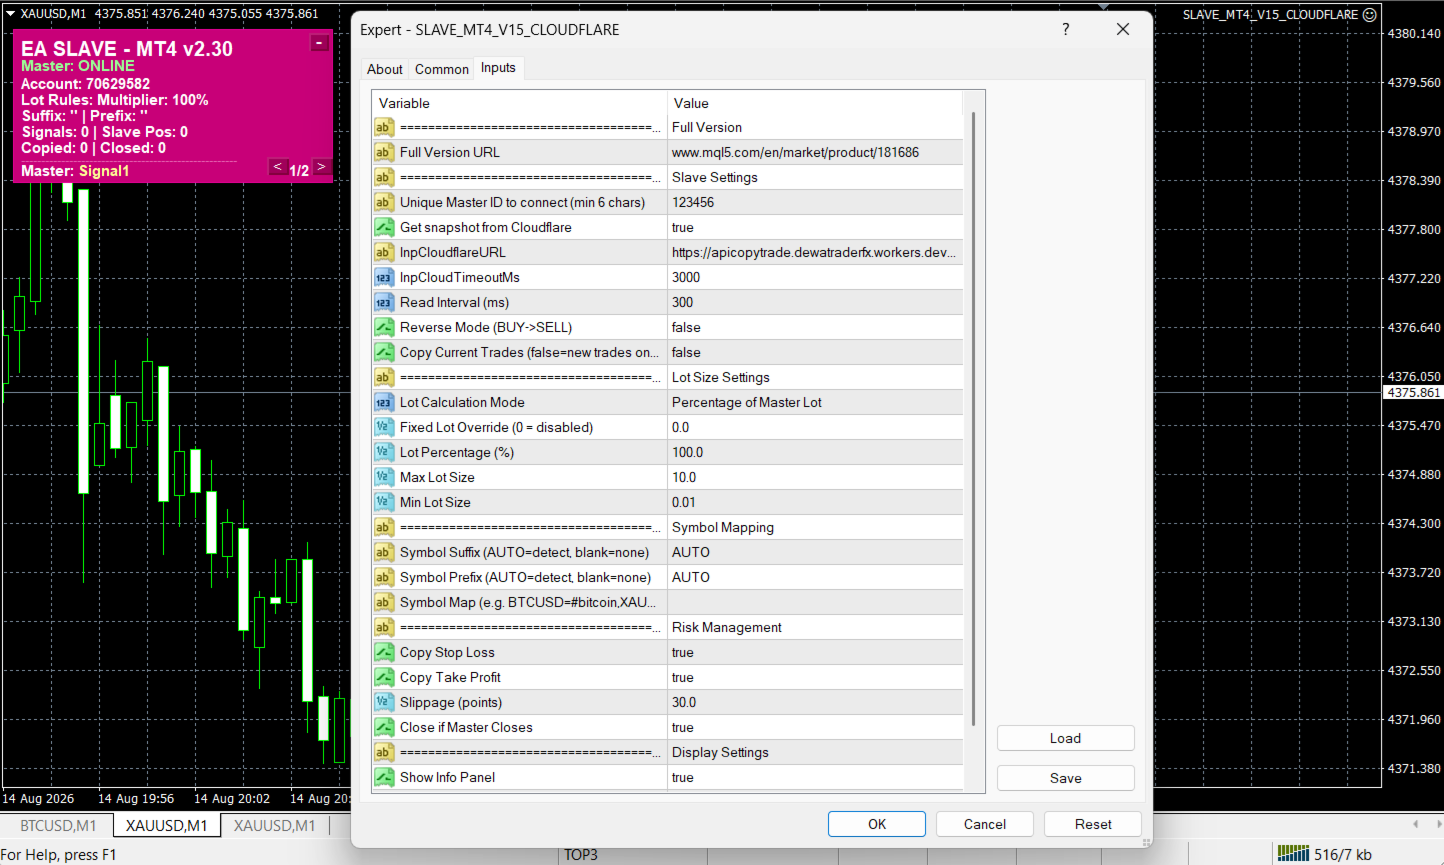
Task: Click the double icon beside Min Lot Size
Action: 384,502
